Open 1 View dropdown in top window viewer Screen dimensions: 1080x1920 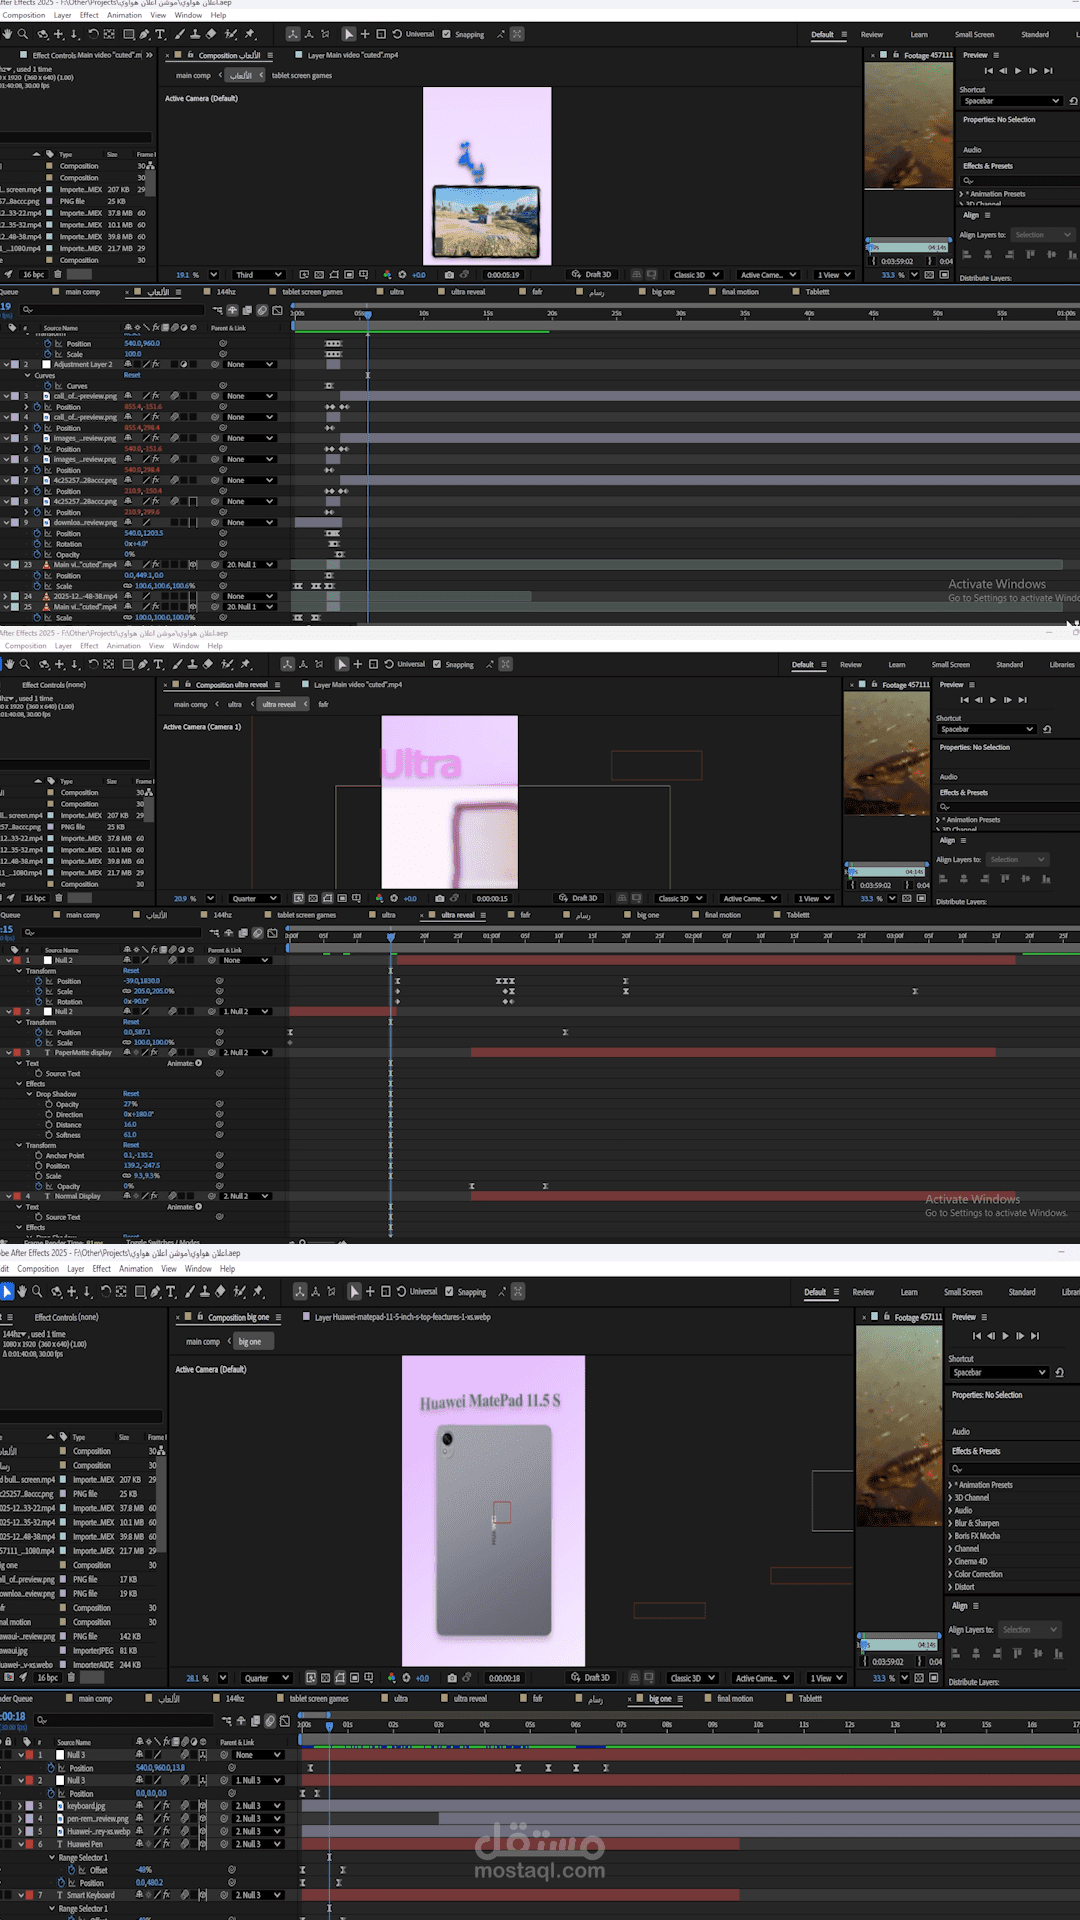pos(834,275)
